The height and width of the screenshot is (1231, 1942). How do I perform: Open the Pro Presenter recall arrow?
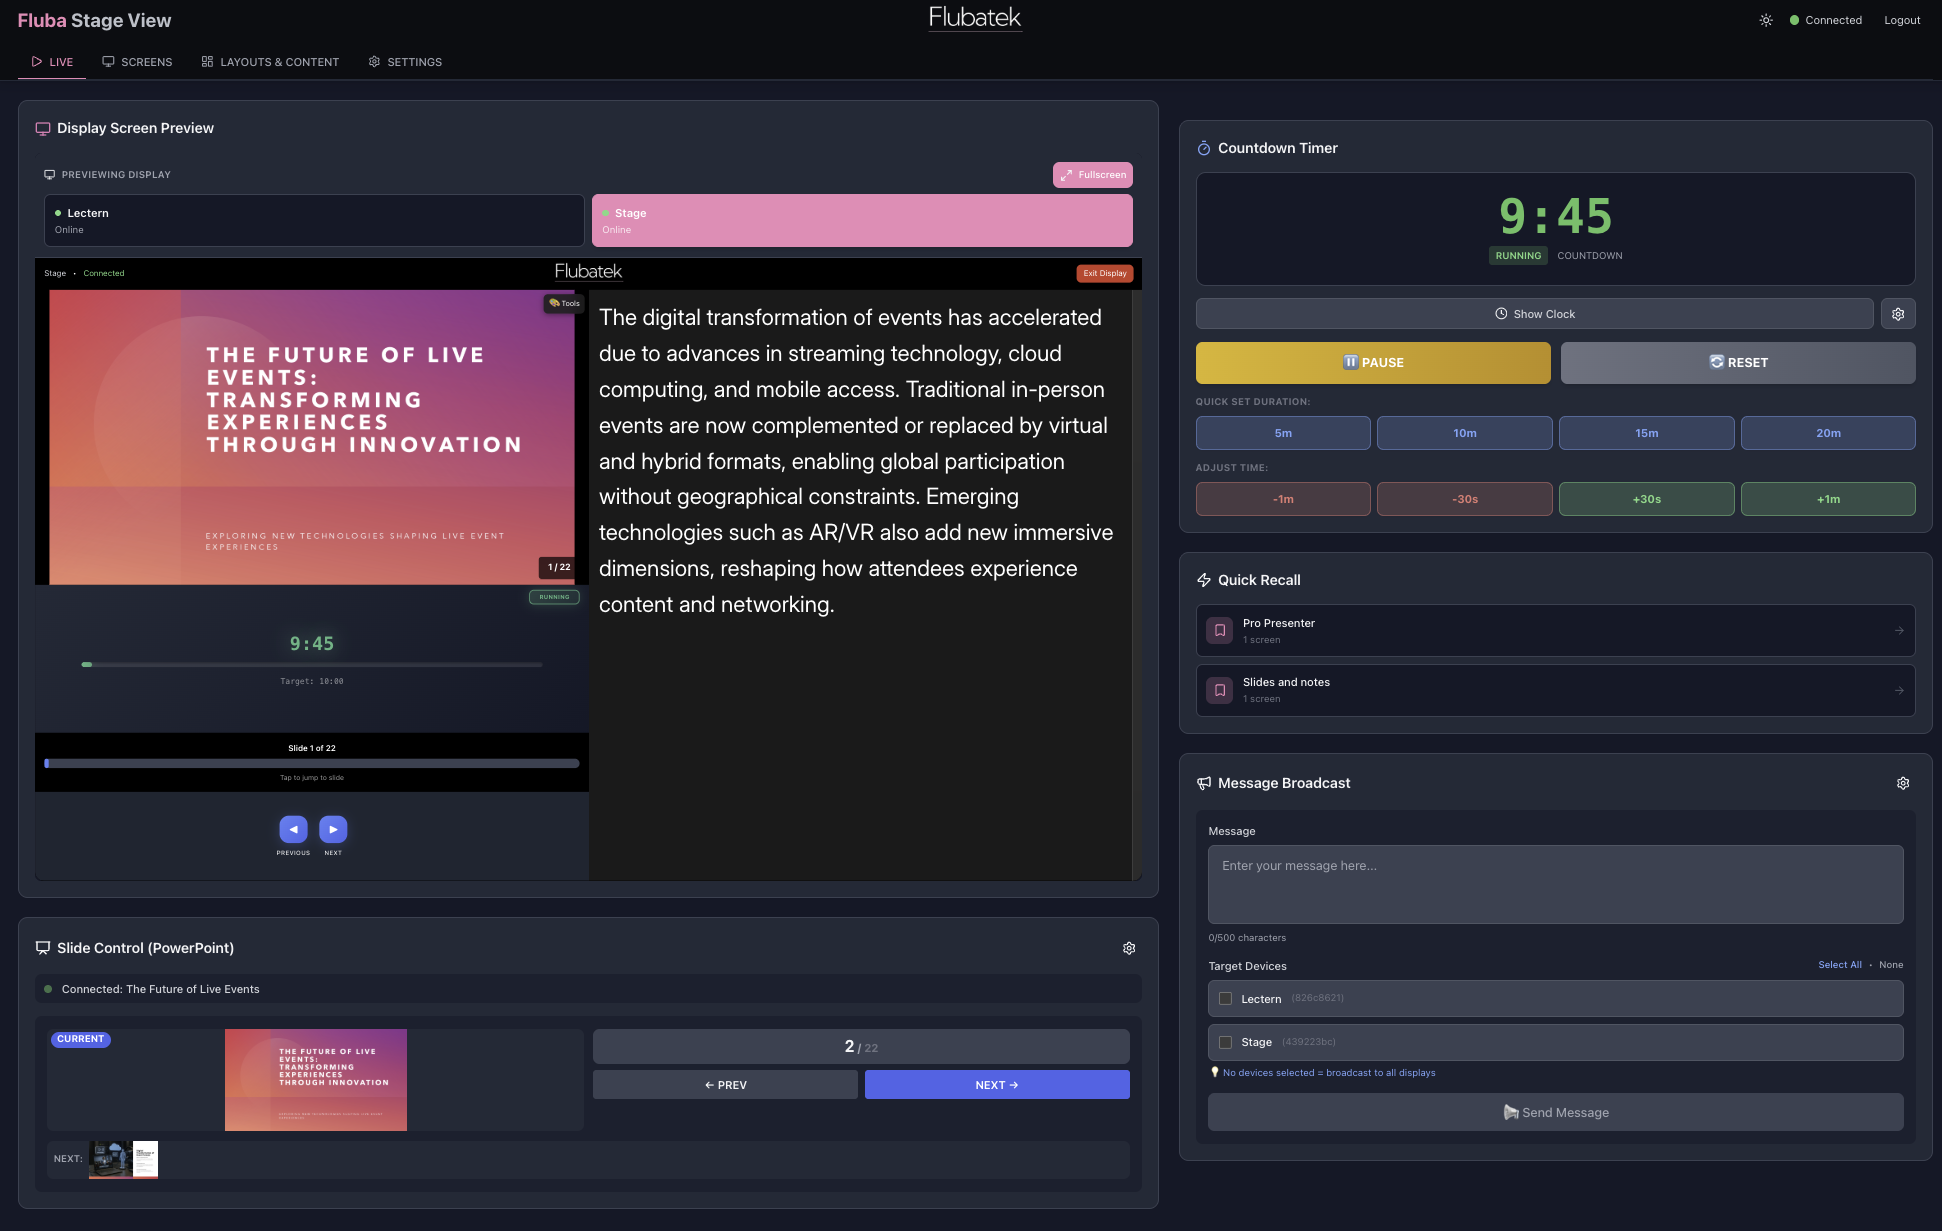coord(1899,631)
